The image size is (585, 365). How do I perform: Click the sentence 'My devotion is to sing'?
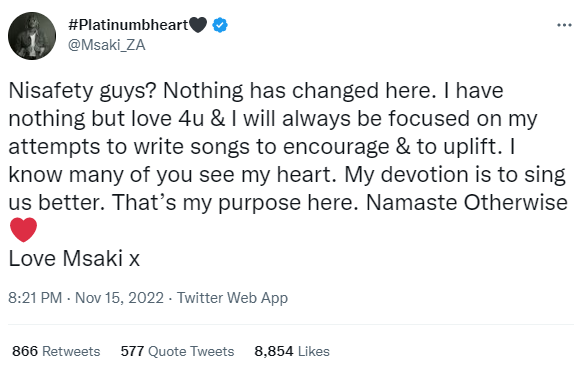click(455, 175)
